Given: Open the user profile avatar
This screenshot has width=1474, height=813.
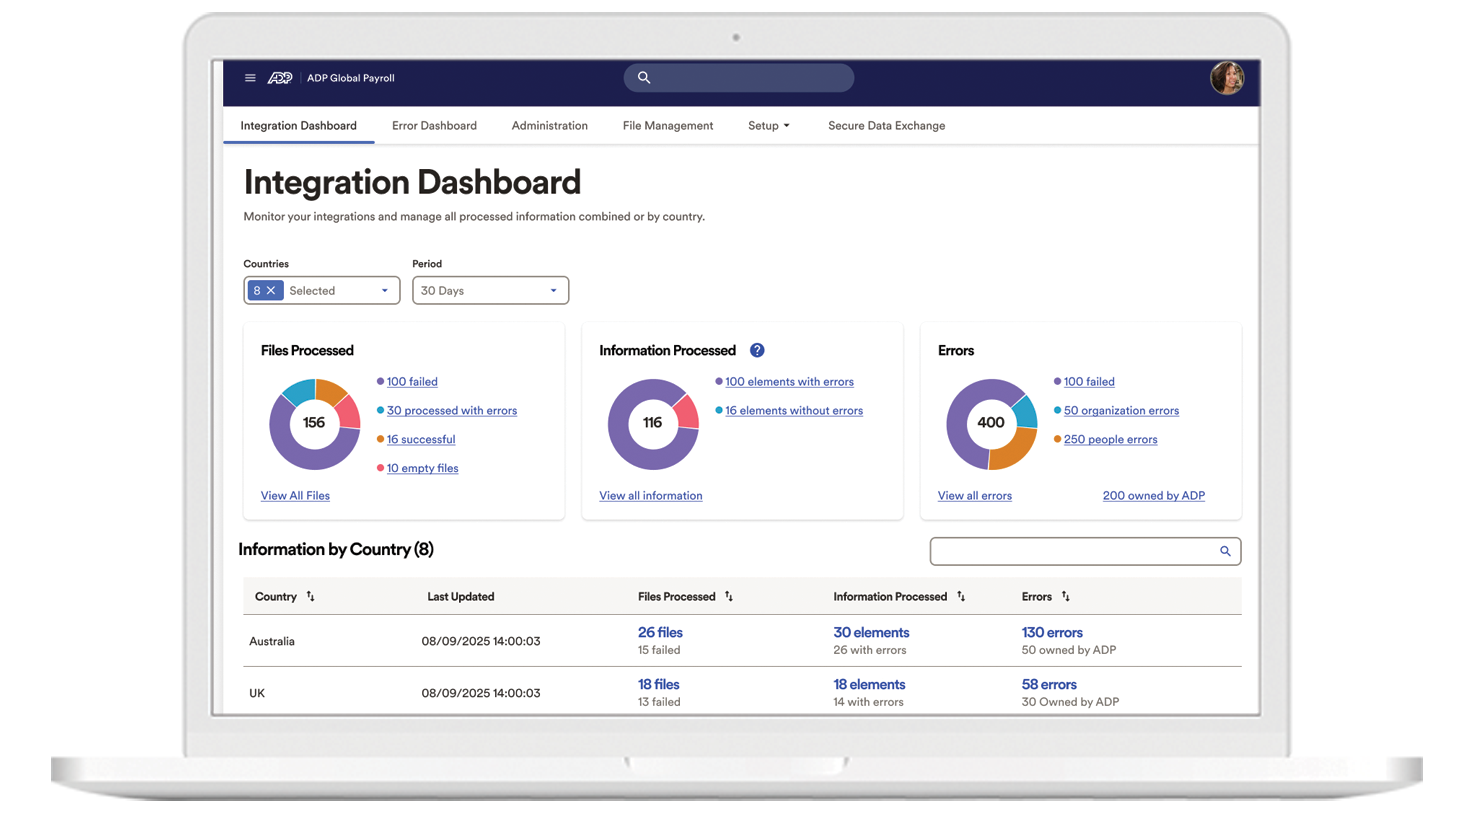Looking at the screenshot, I should [1227, 78].
